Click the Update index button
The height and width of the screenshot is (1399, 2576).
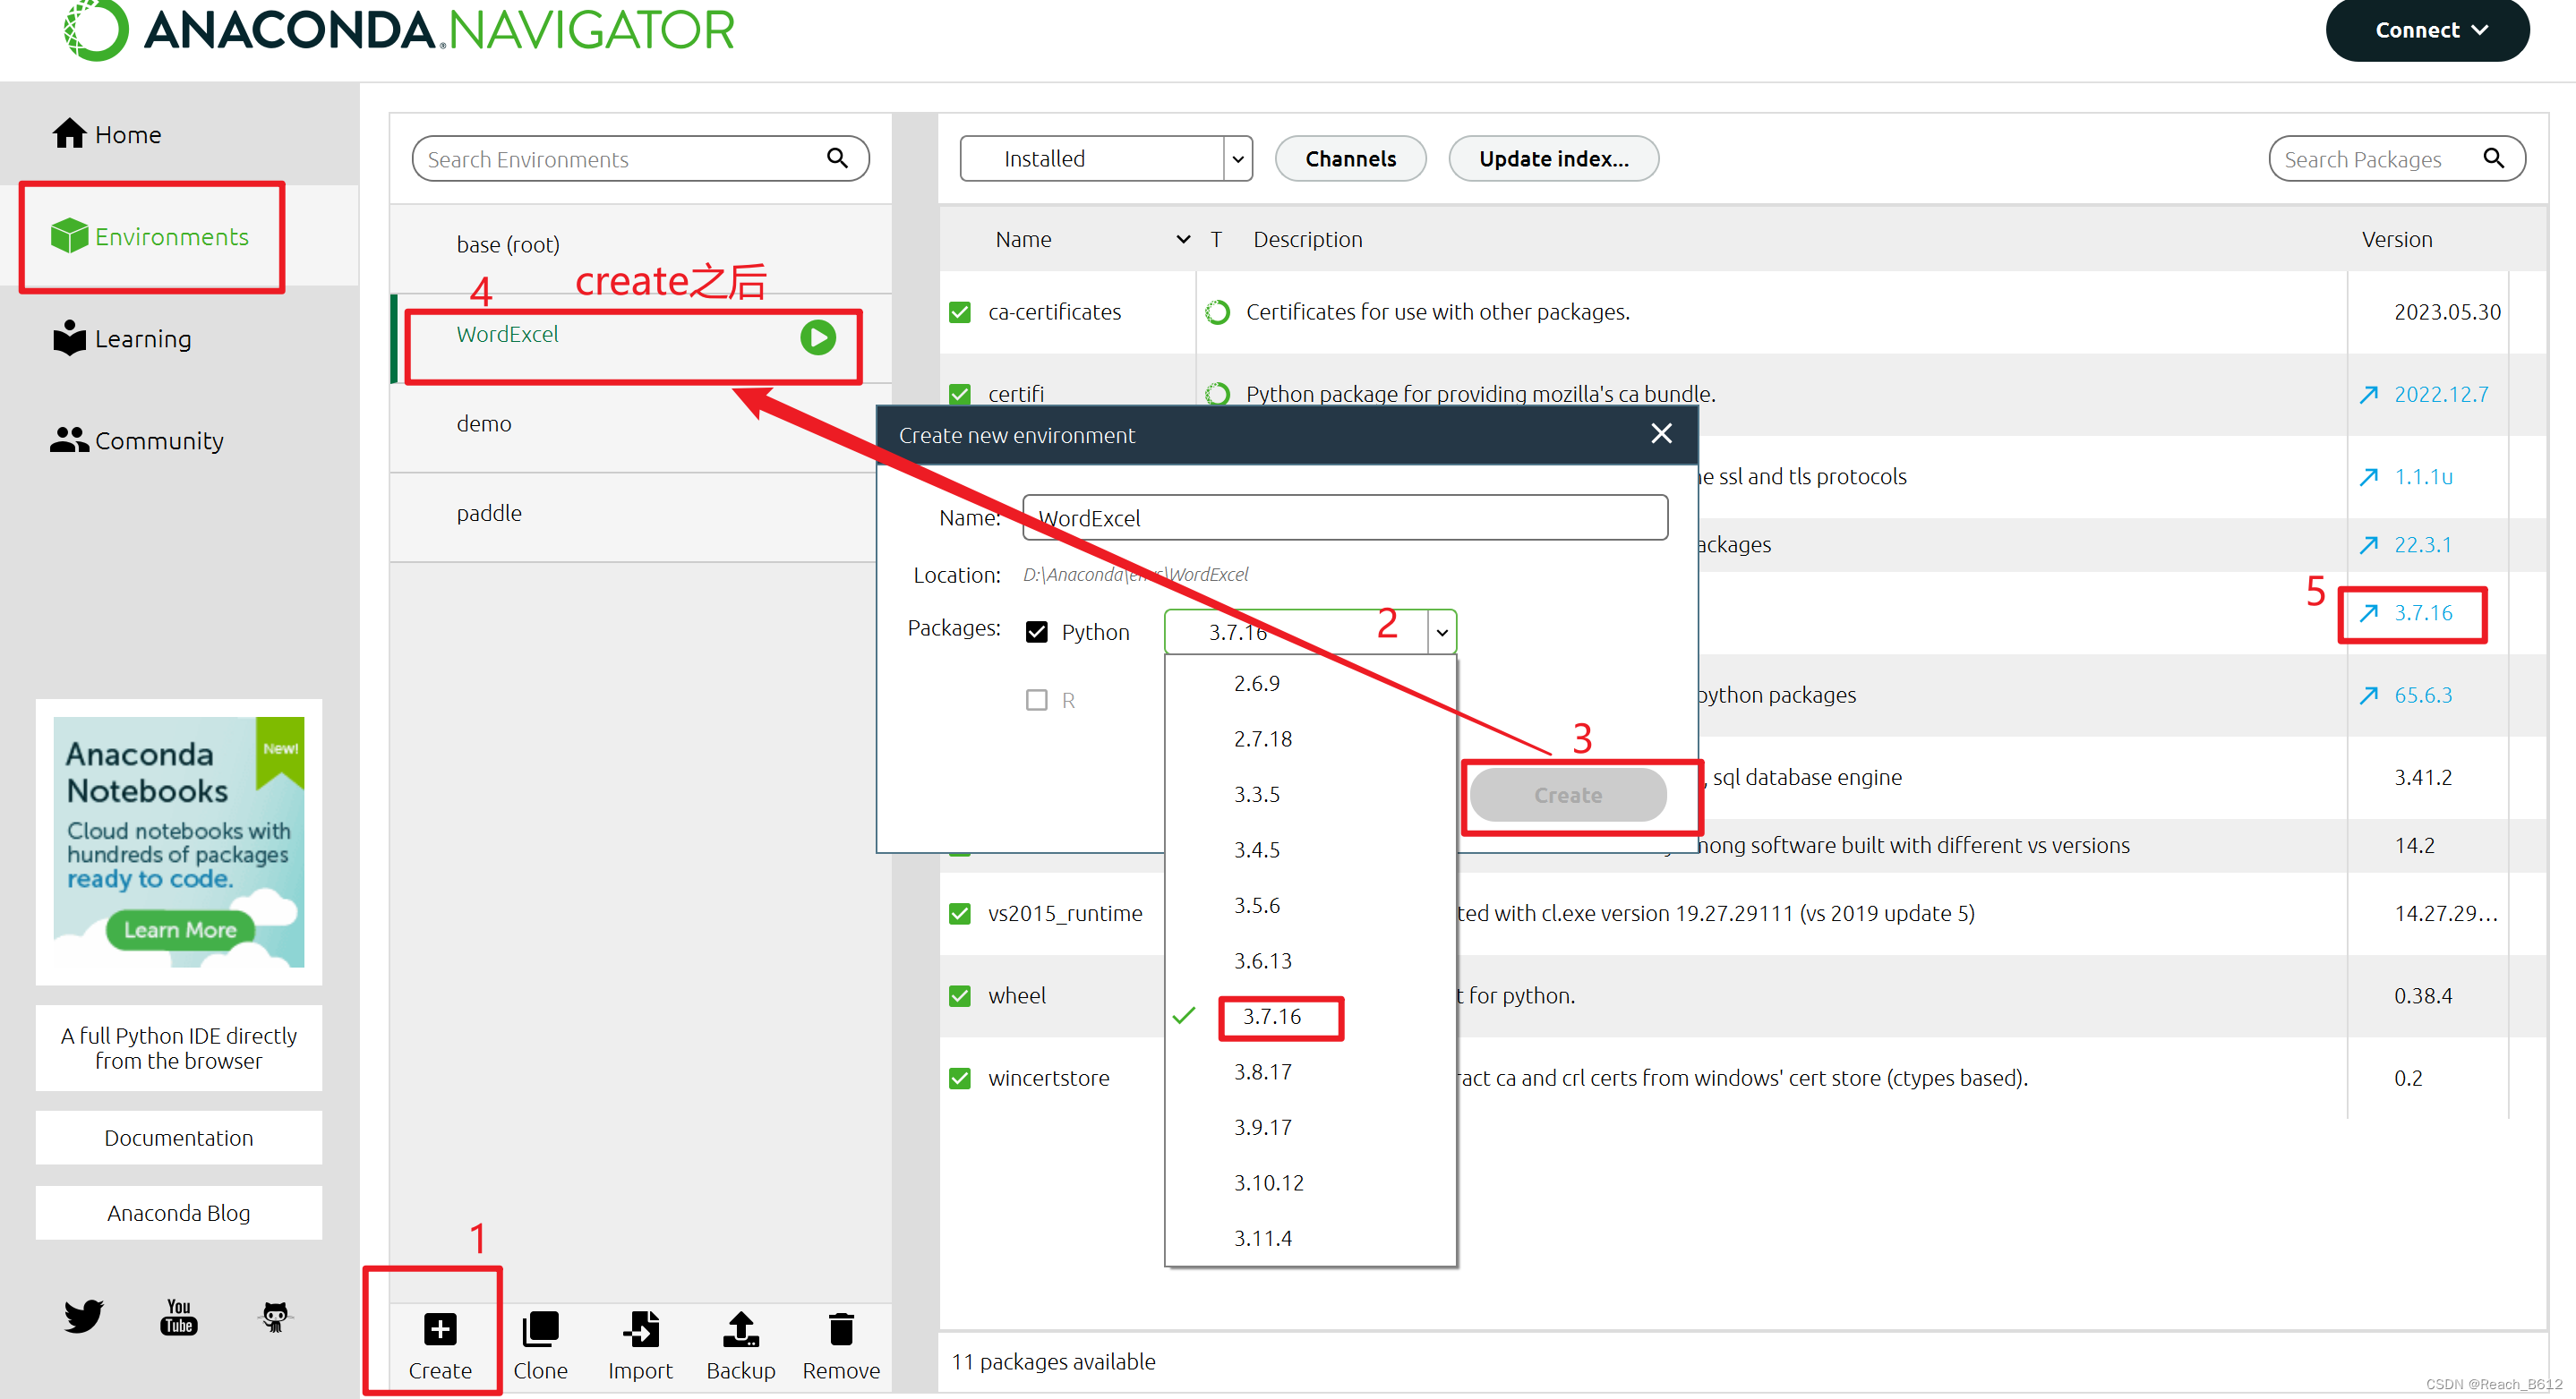pyautogui.click(x=1553, y=159)
